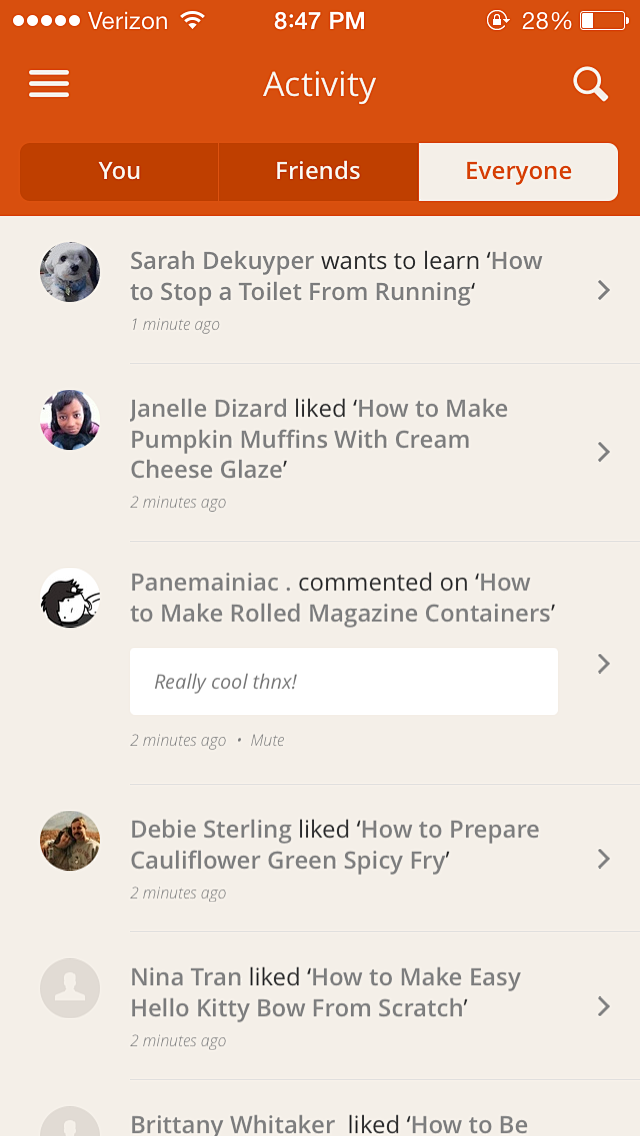Open Sarah Dekuyper's dog profile photo
640x1136 pixels.
tap(70, 272)
